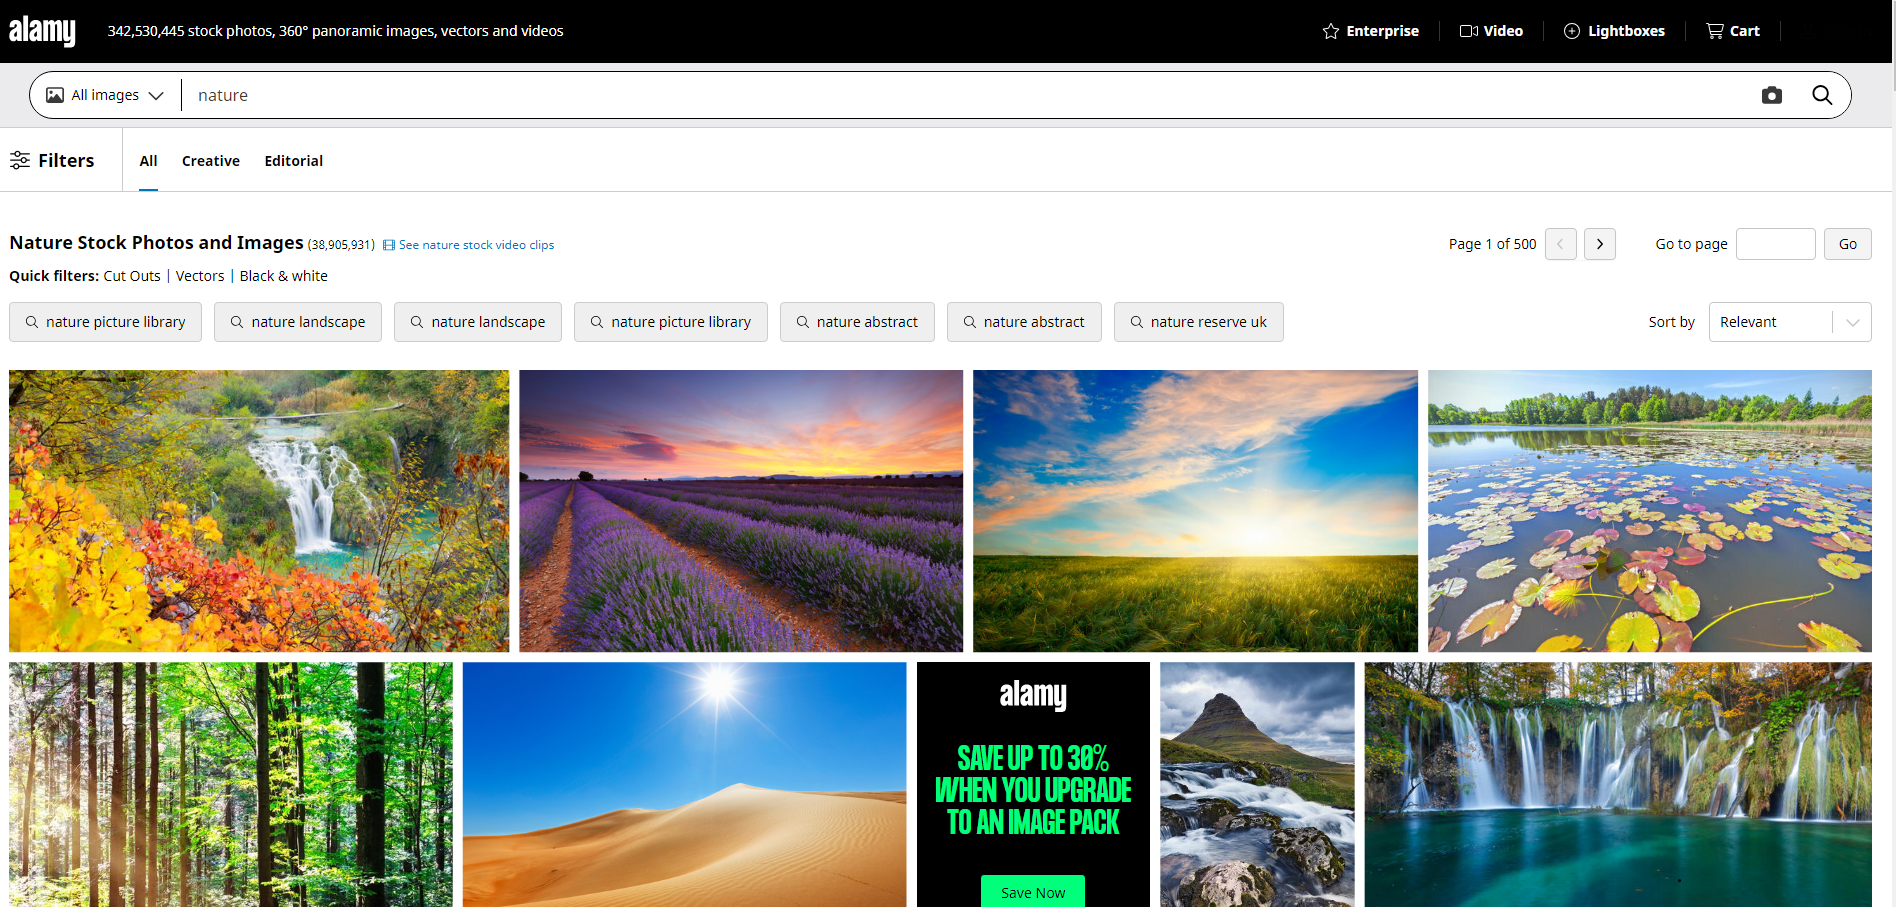Click the magnifying glass search icon
The image size is (1896, 907).
click(x=1821, y=95)
